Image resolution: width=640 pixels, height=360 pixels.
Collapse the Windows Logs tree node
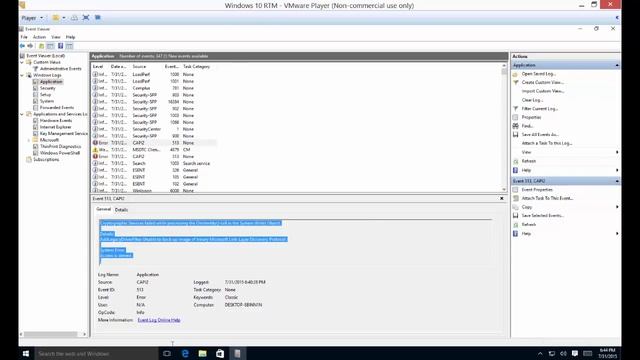point(22,76)
